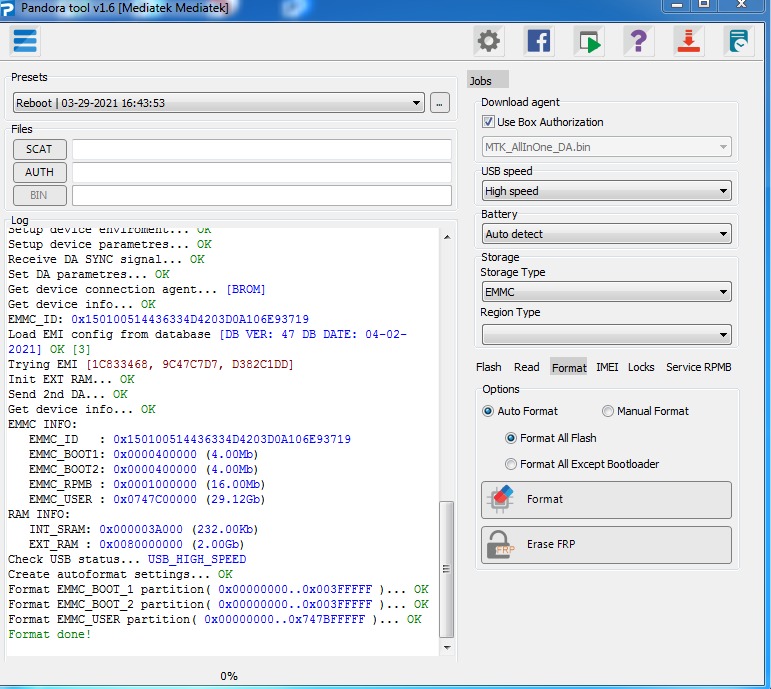This screenshot has width=771, height=689.
Task: Click the log scroll up arrow
Action: pos(446,237)
